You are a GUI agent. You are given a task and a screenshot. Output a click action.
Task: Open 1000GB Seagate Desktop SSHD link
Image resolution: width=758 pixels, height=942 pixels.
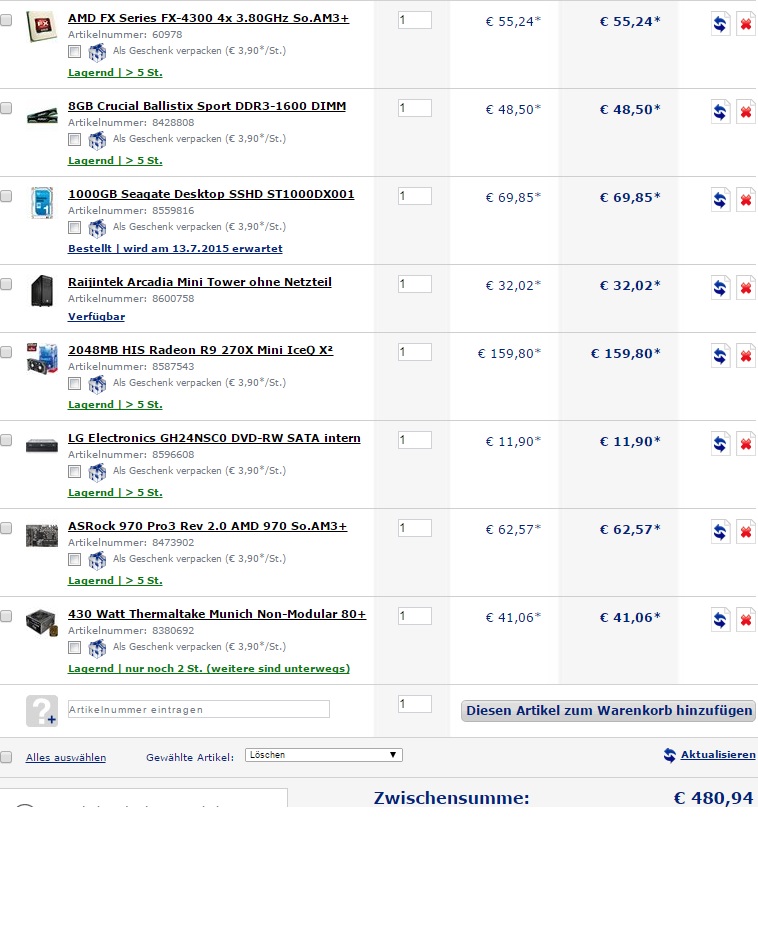211,194
